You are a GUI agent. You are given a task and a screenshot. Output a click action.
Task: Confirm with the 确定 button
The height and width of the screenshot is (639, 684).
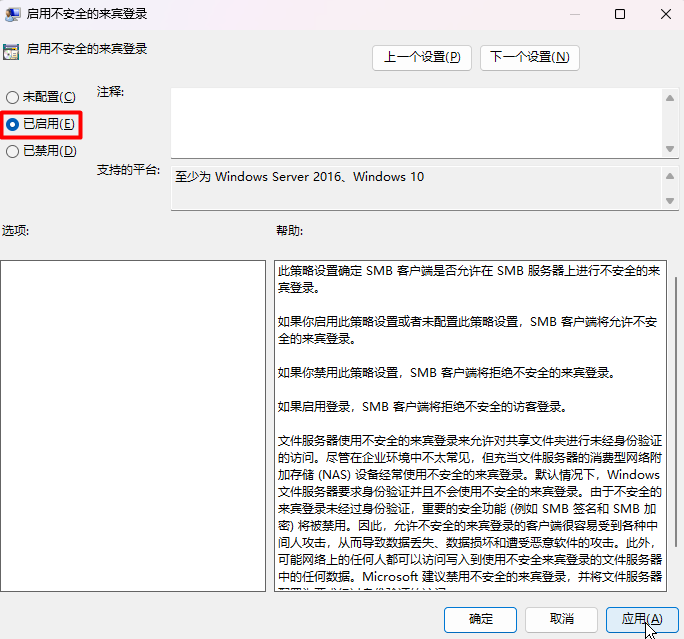[480, 619]
